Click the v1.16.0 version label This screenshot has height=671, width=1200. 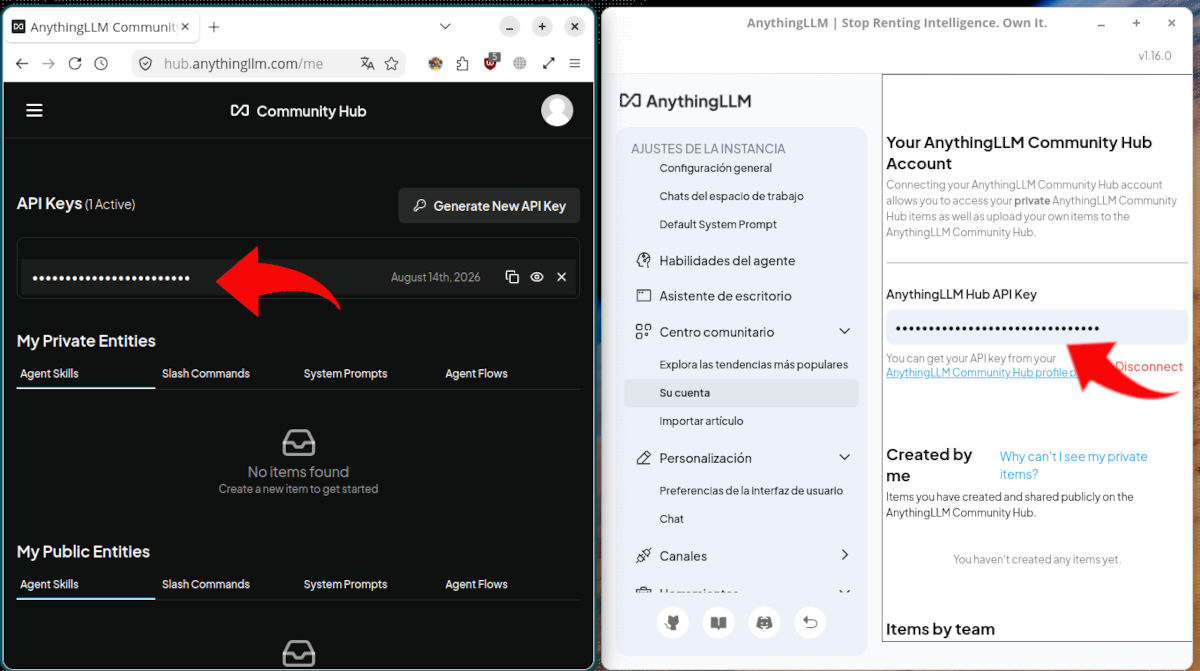1154,56
